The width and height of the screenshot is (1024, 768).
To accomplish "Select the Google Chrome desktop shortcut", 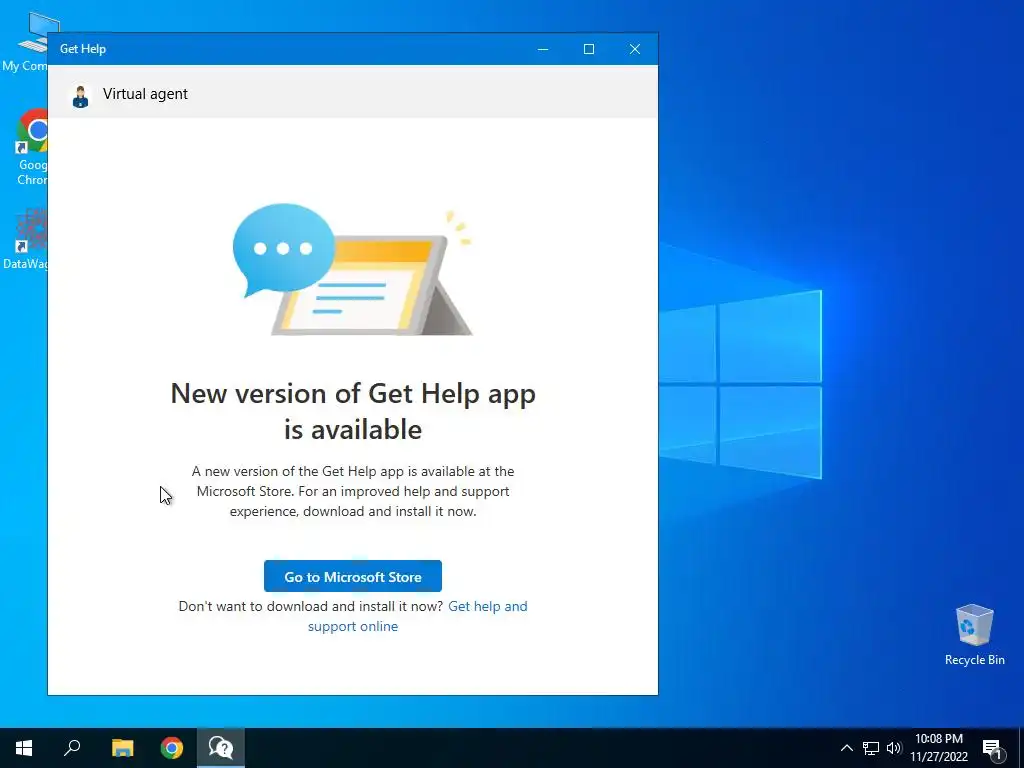I will pyautogui.click(x=31, y=148).
